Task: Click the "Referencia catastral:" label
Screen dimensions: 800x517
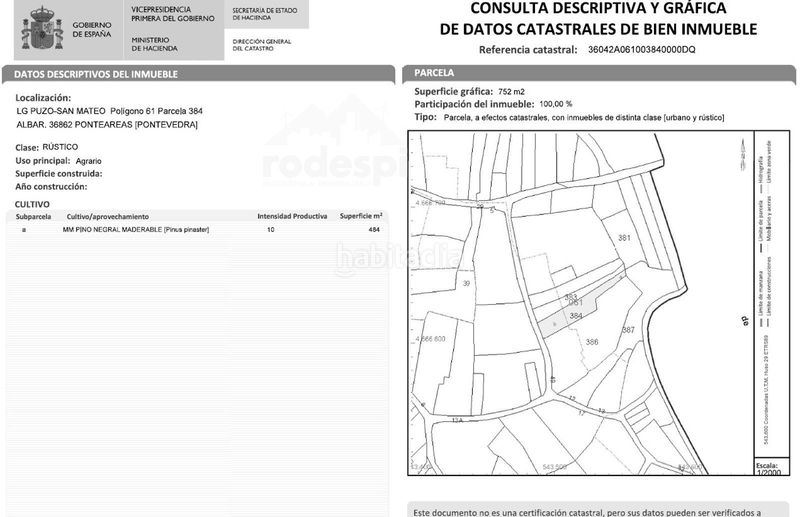Action: click(x=528, y=50)
